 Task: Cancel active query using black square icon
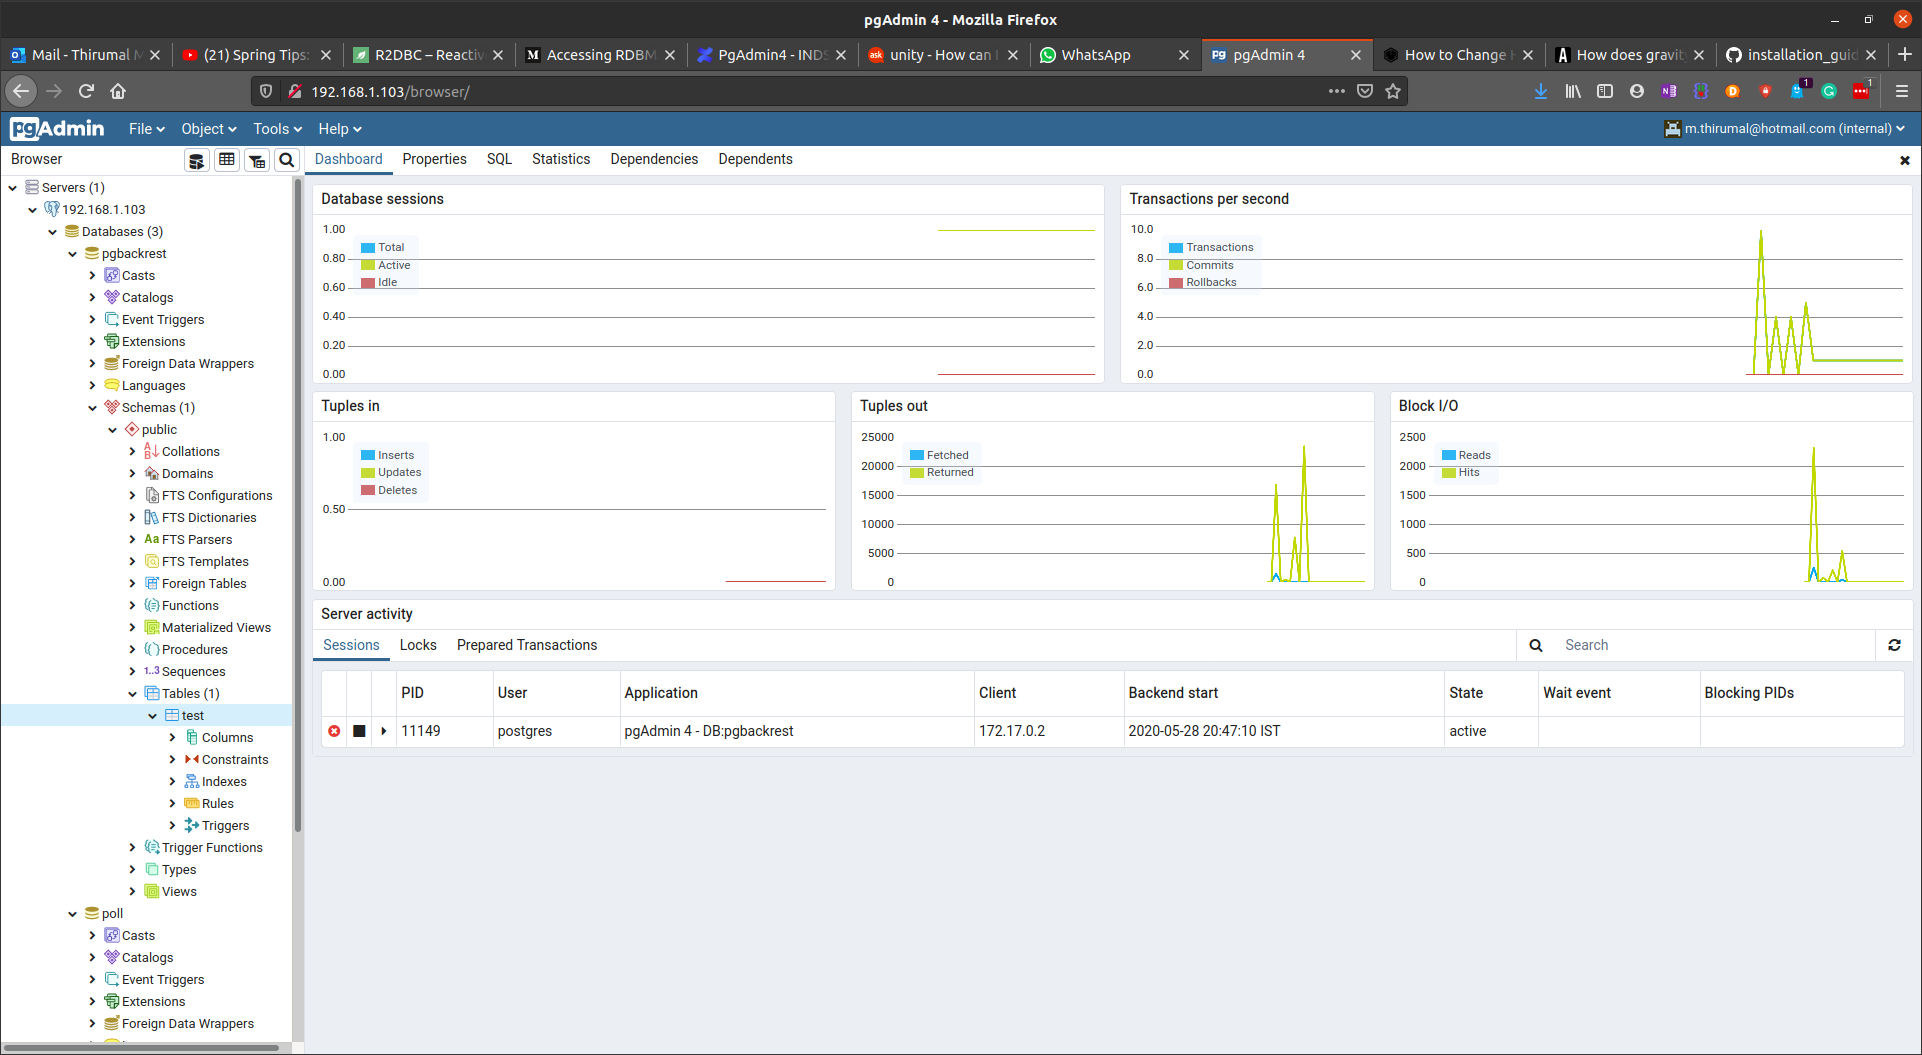tap(359, 731)
